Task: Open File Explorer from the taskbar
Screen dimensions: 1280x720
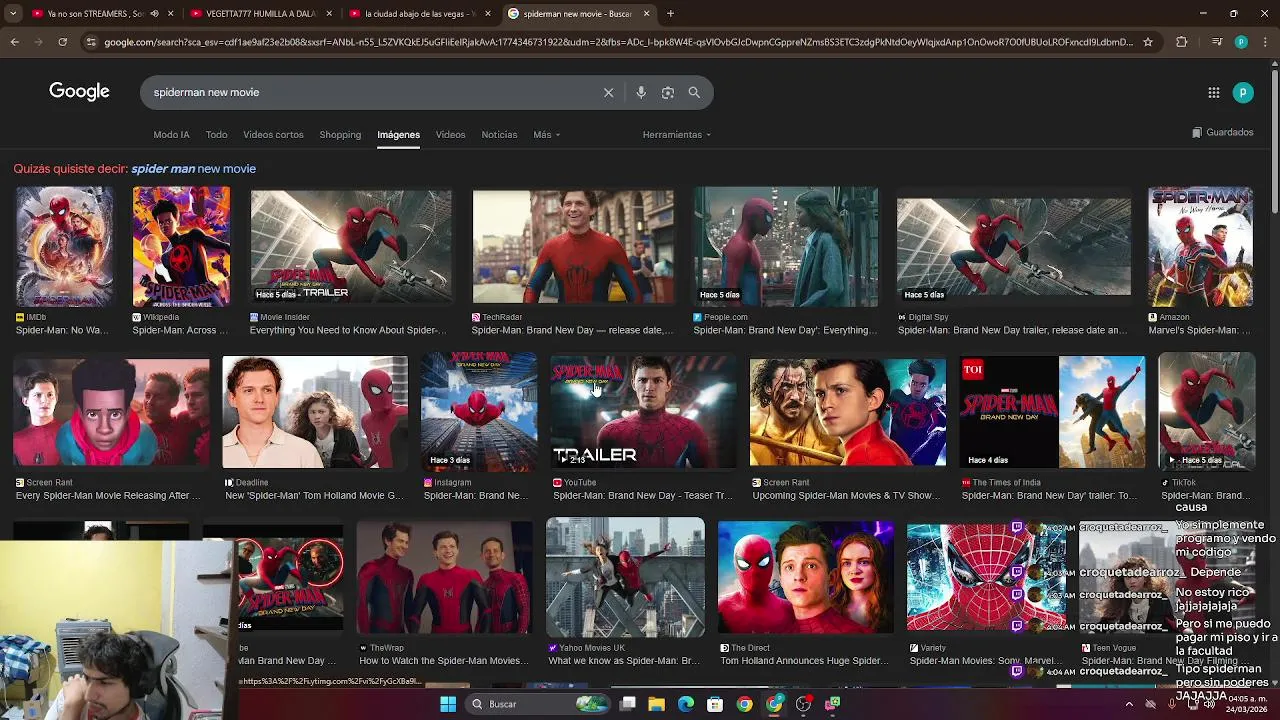Action: tap(656, 704)
